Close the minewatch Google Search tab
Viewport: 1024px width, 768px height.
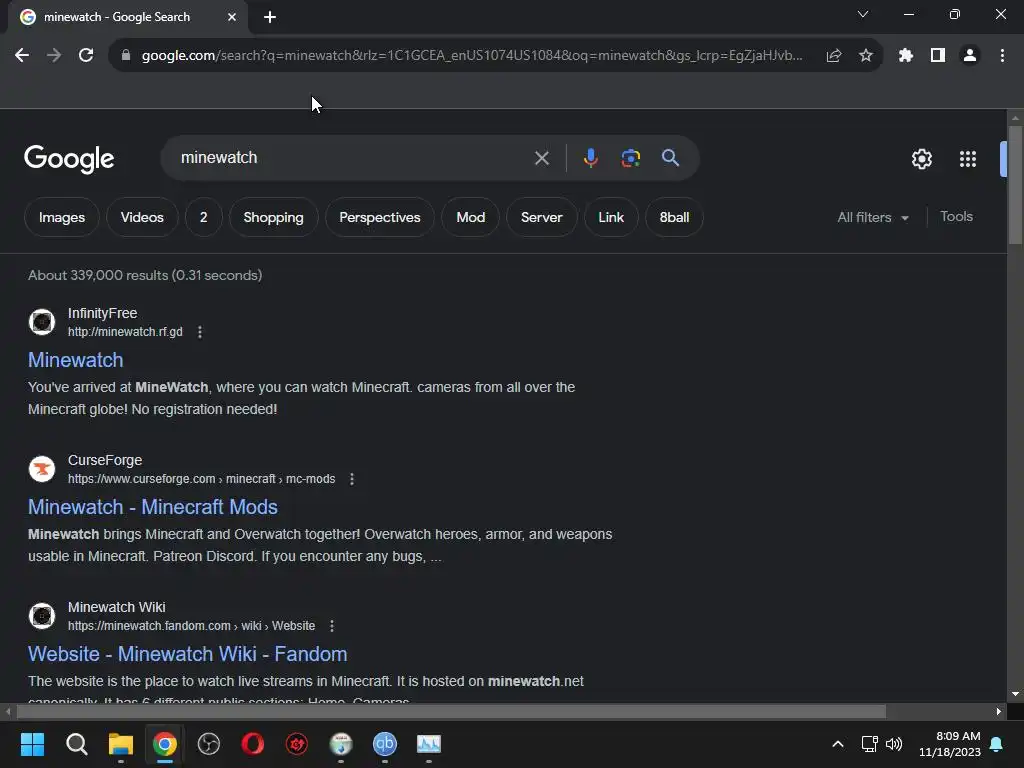pyautogui.click(x=232, y=18)
